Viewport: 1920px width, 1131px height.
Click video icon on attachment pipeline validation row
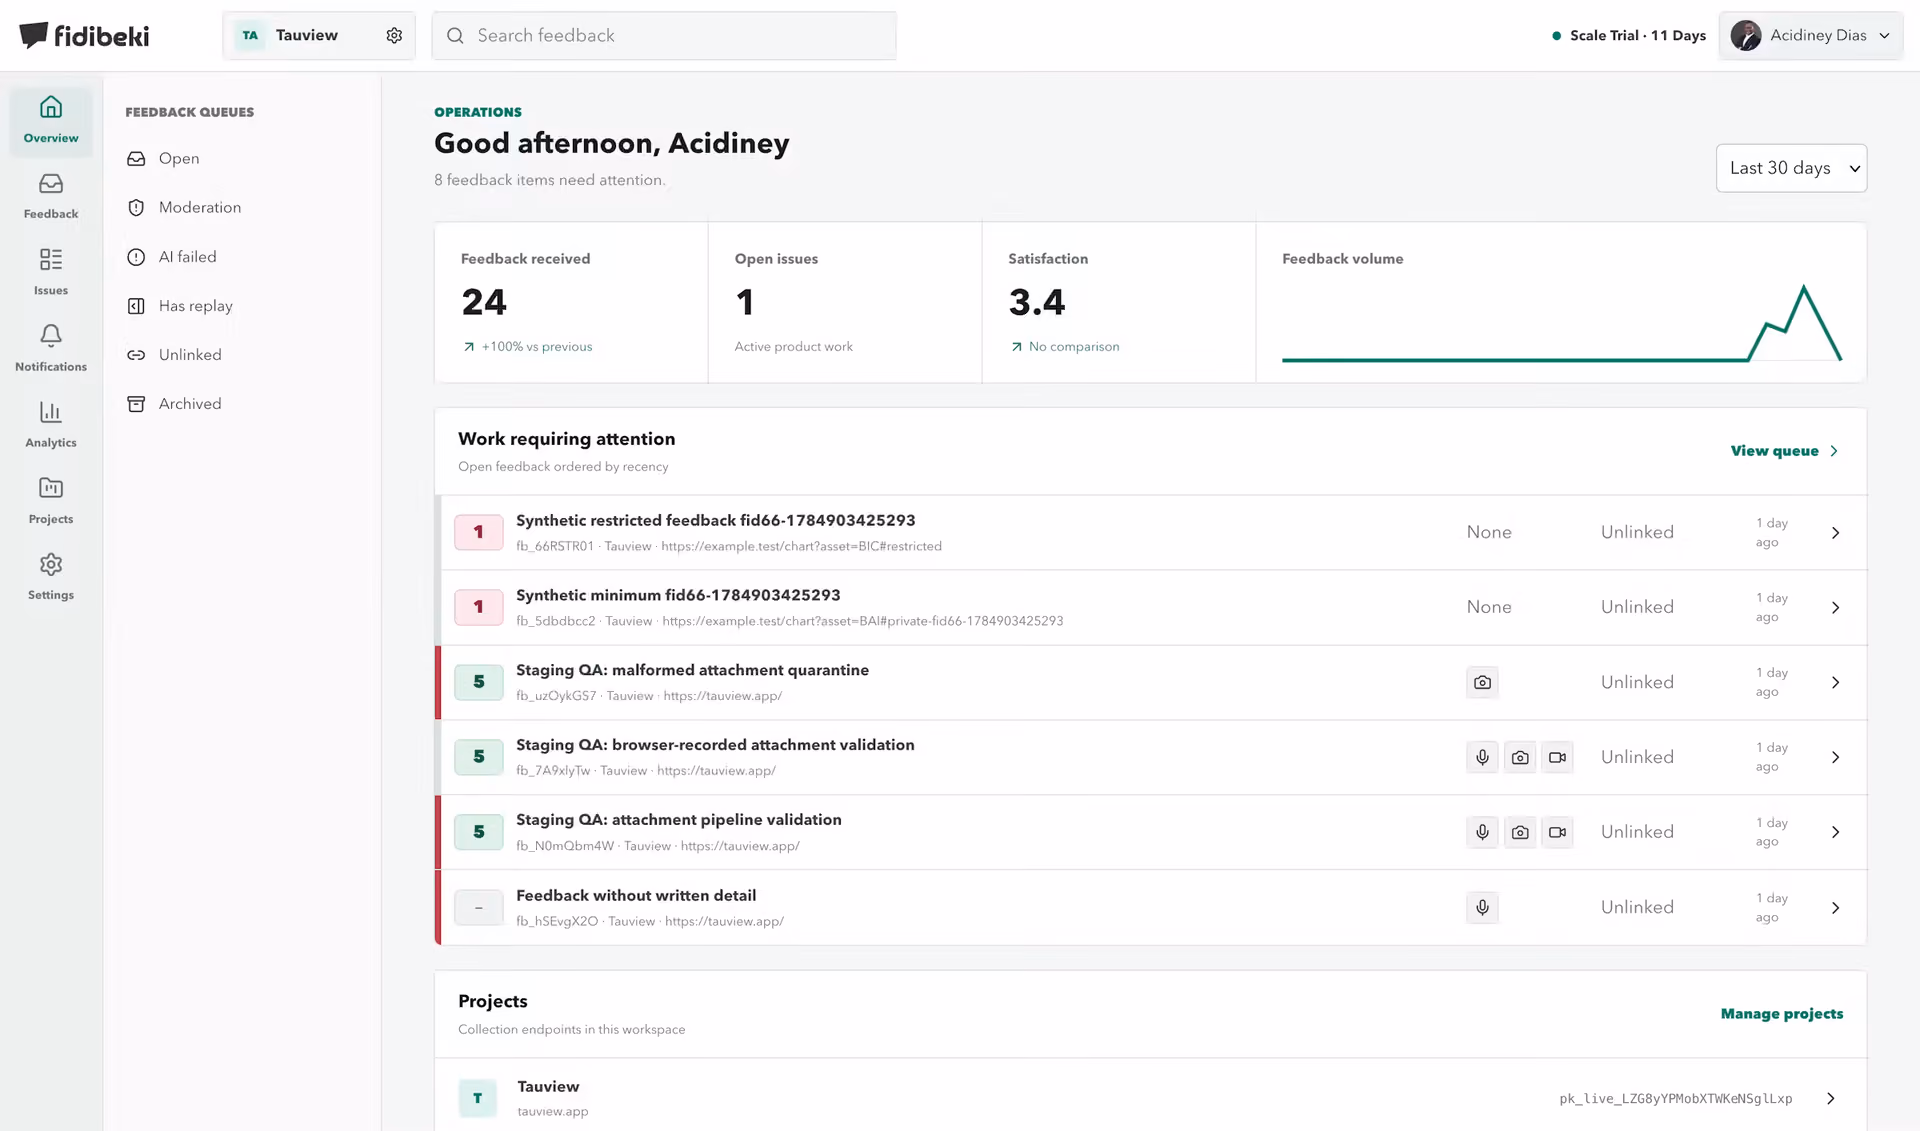[1557, 832]
